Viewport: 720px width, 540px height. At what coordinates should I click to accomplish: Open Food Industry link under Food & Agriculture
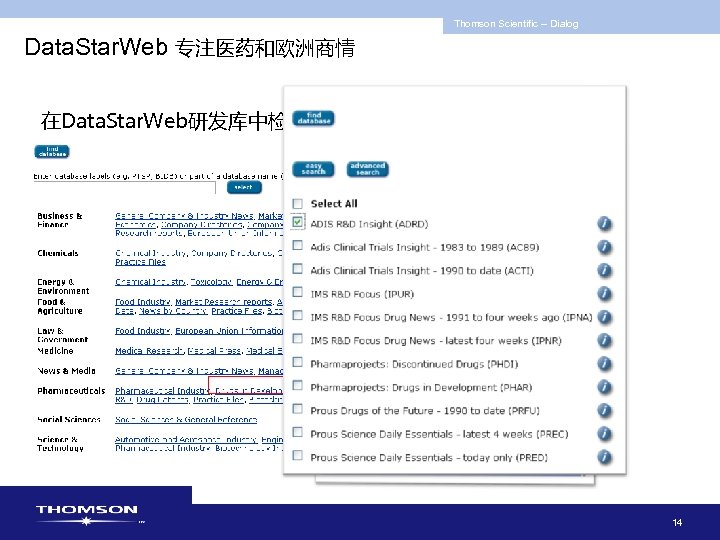pyautogui.click(x=143, y=302)
